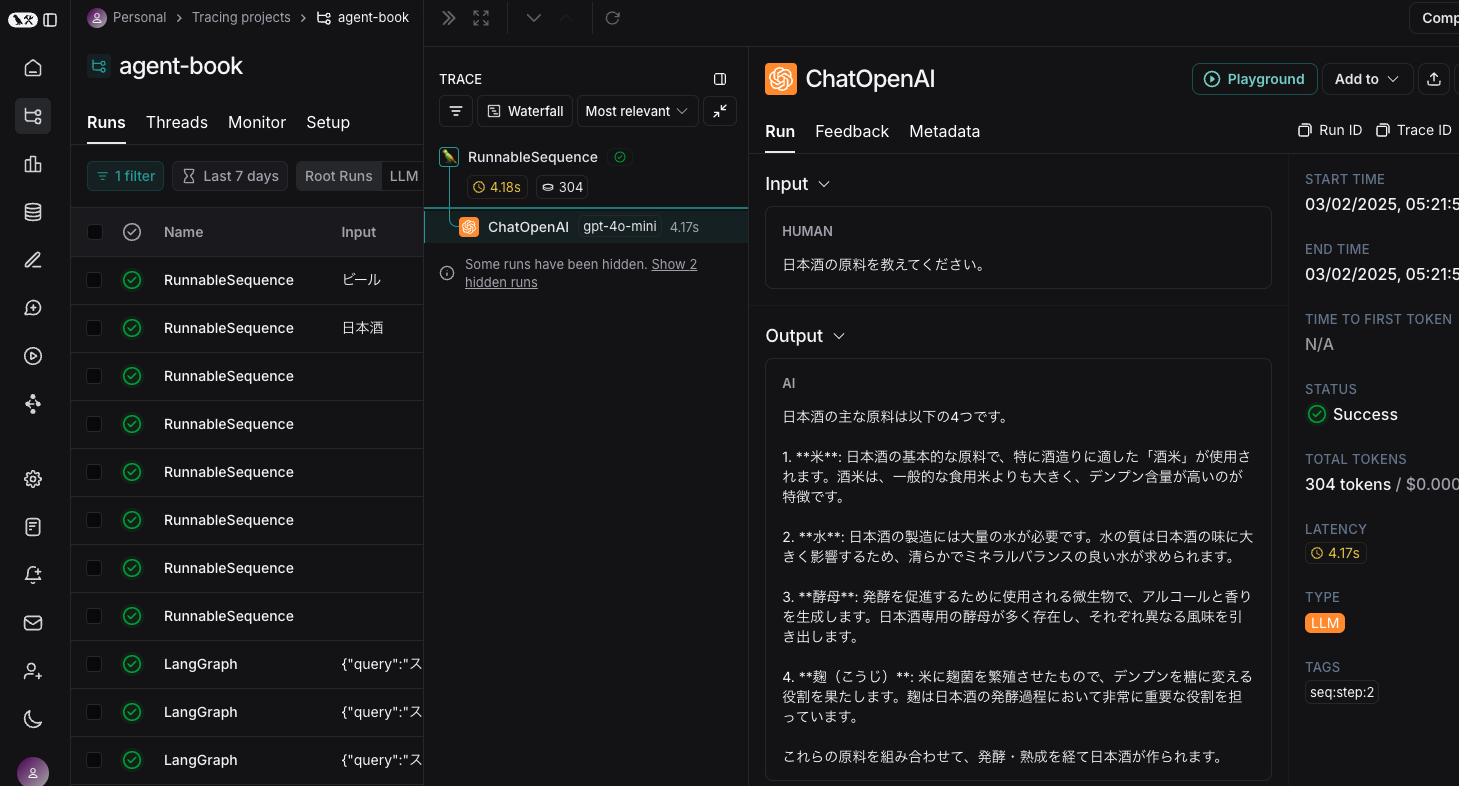The height and width of the screenshot is (786, 1459).
Task: Switch to the Threads tab
Action: point(177,122)
